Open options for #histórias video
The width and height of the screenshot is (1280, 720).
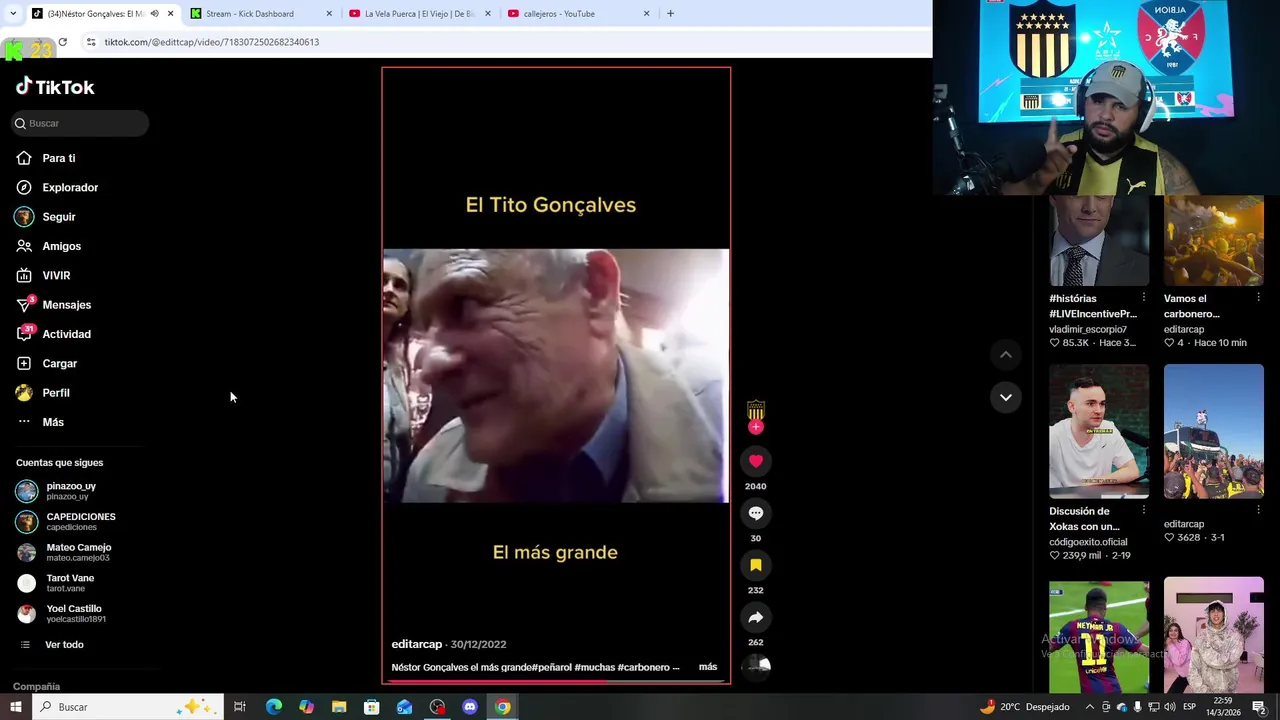(x=1144, y=298)
